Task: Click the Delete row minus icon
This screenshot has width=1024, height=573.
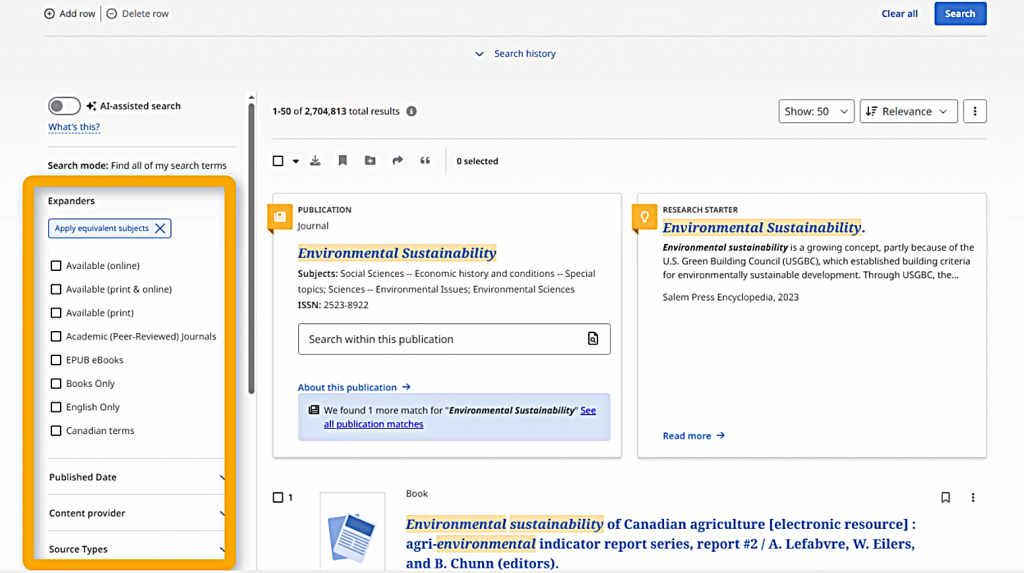Action: coord(112,14)
